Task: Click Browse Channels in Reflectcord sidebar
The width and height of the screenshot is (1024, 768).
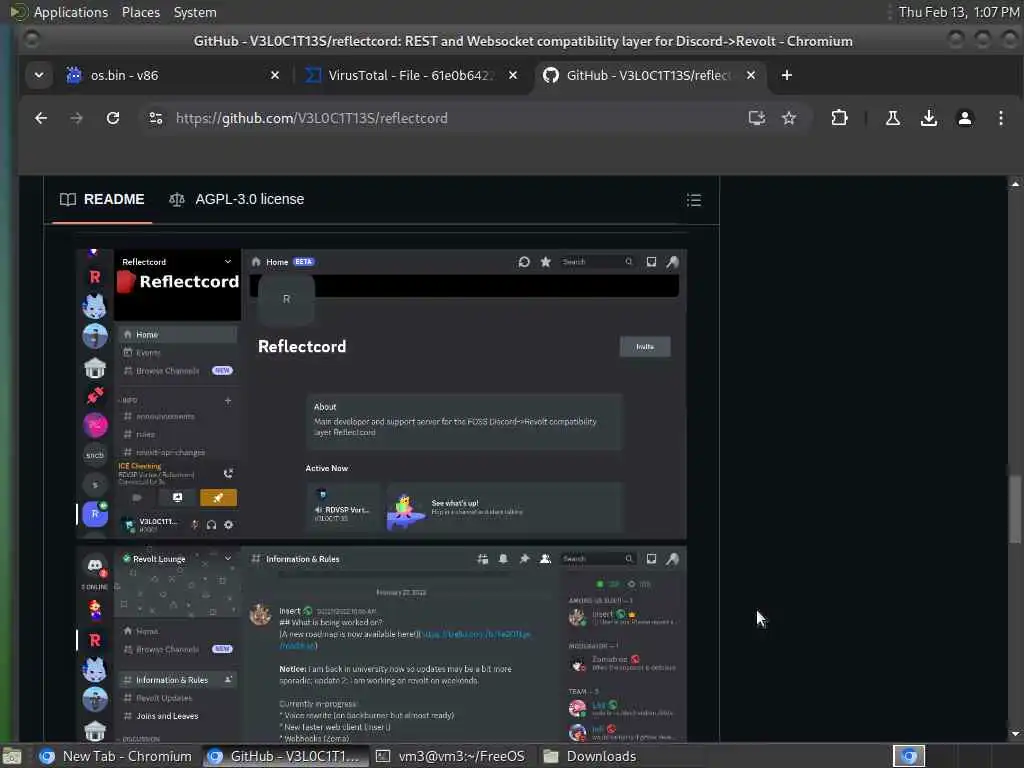Action: click(x=178, y=370)
